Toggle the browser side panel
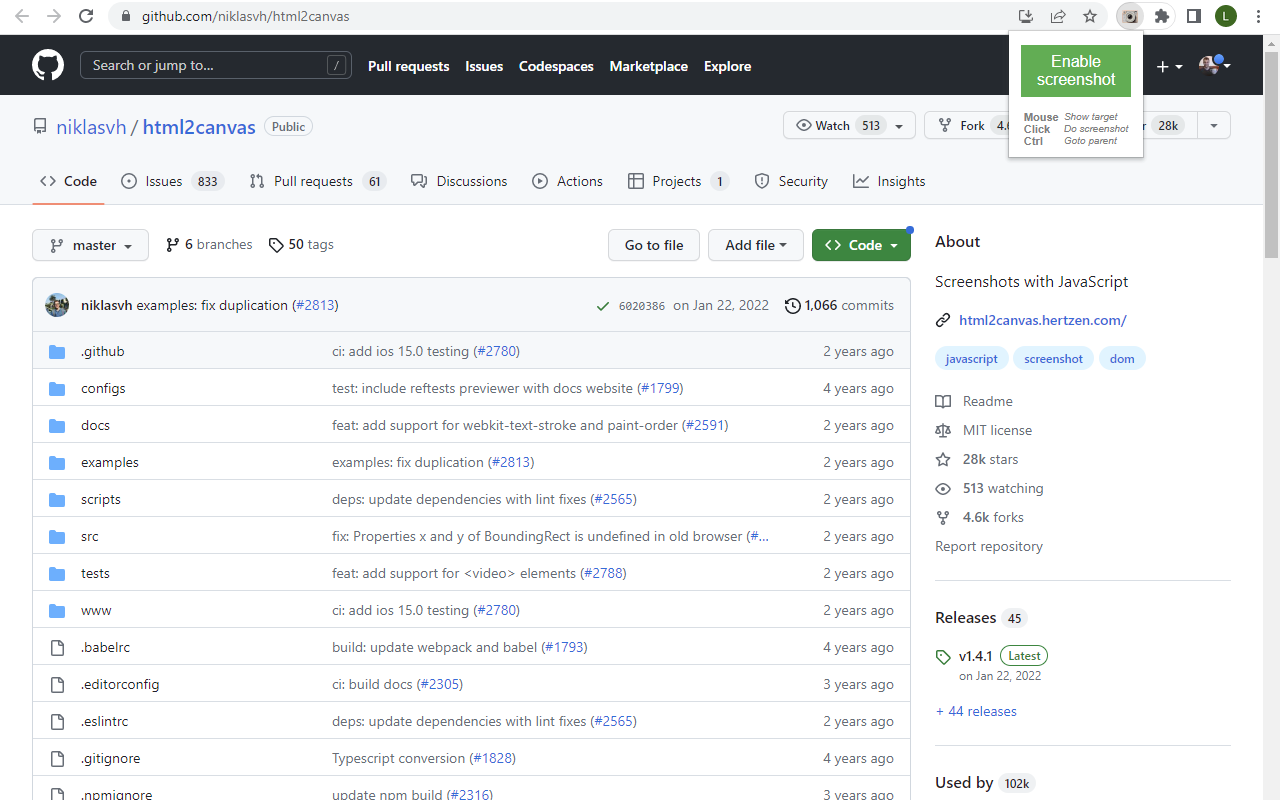 [1193, 16]
